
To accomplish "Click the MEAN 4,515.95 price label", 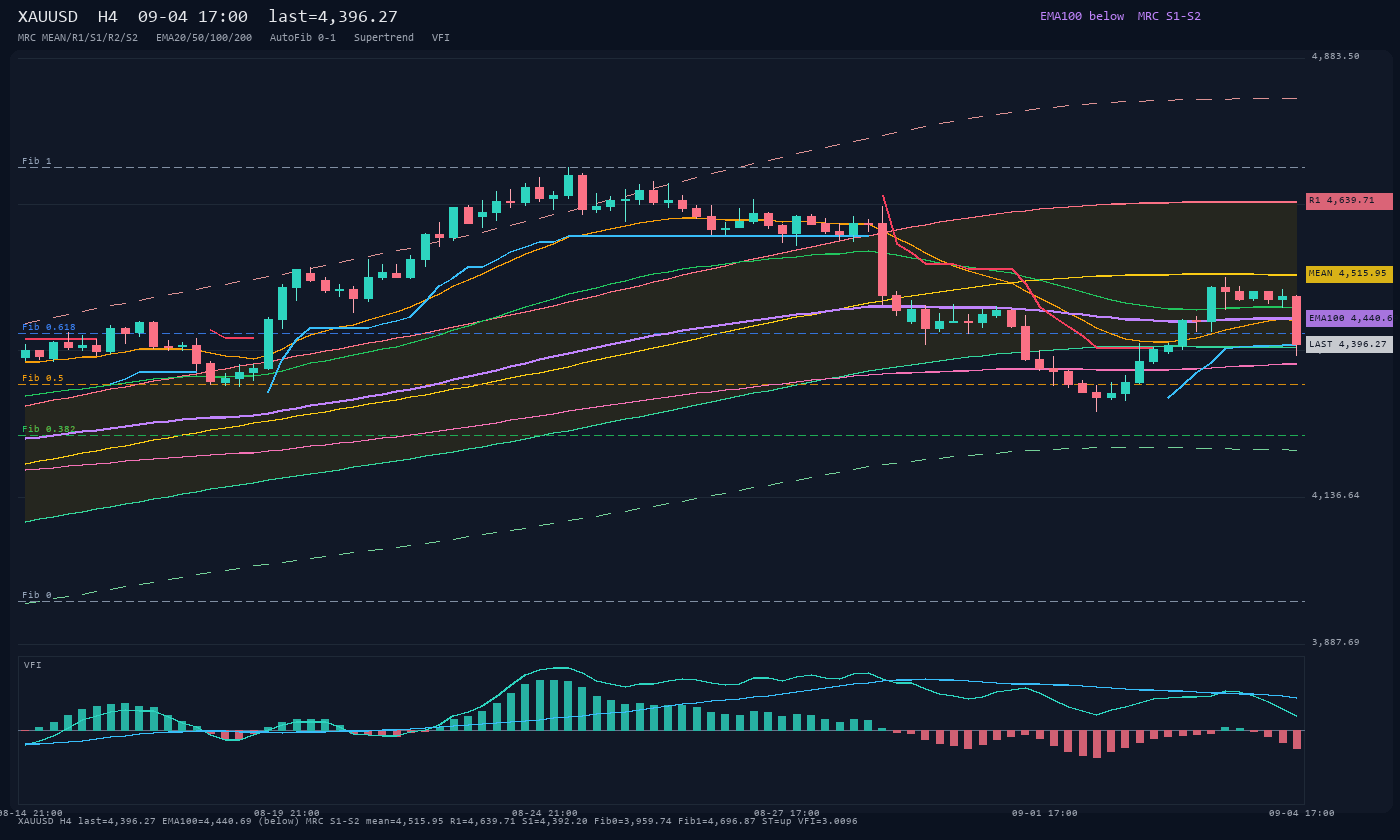I will (x=1349, y=274).
